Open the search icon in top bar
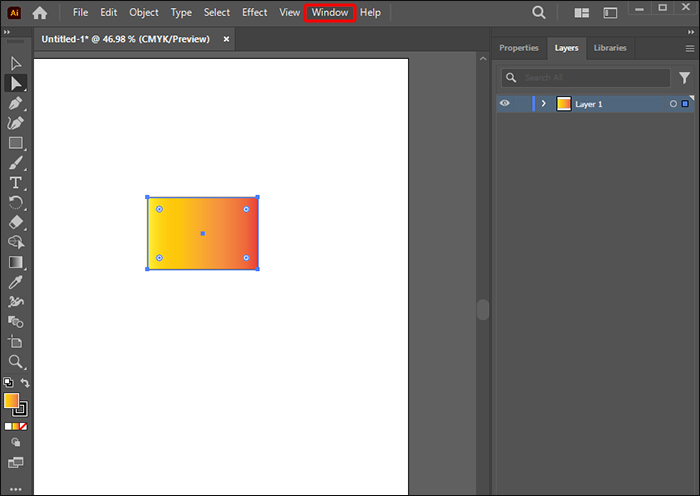700x496 pixels. tap(539, 13)
